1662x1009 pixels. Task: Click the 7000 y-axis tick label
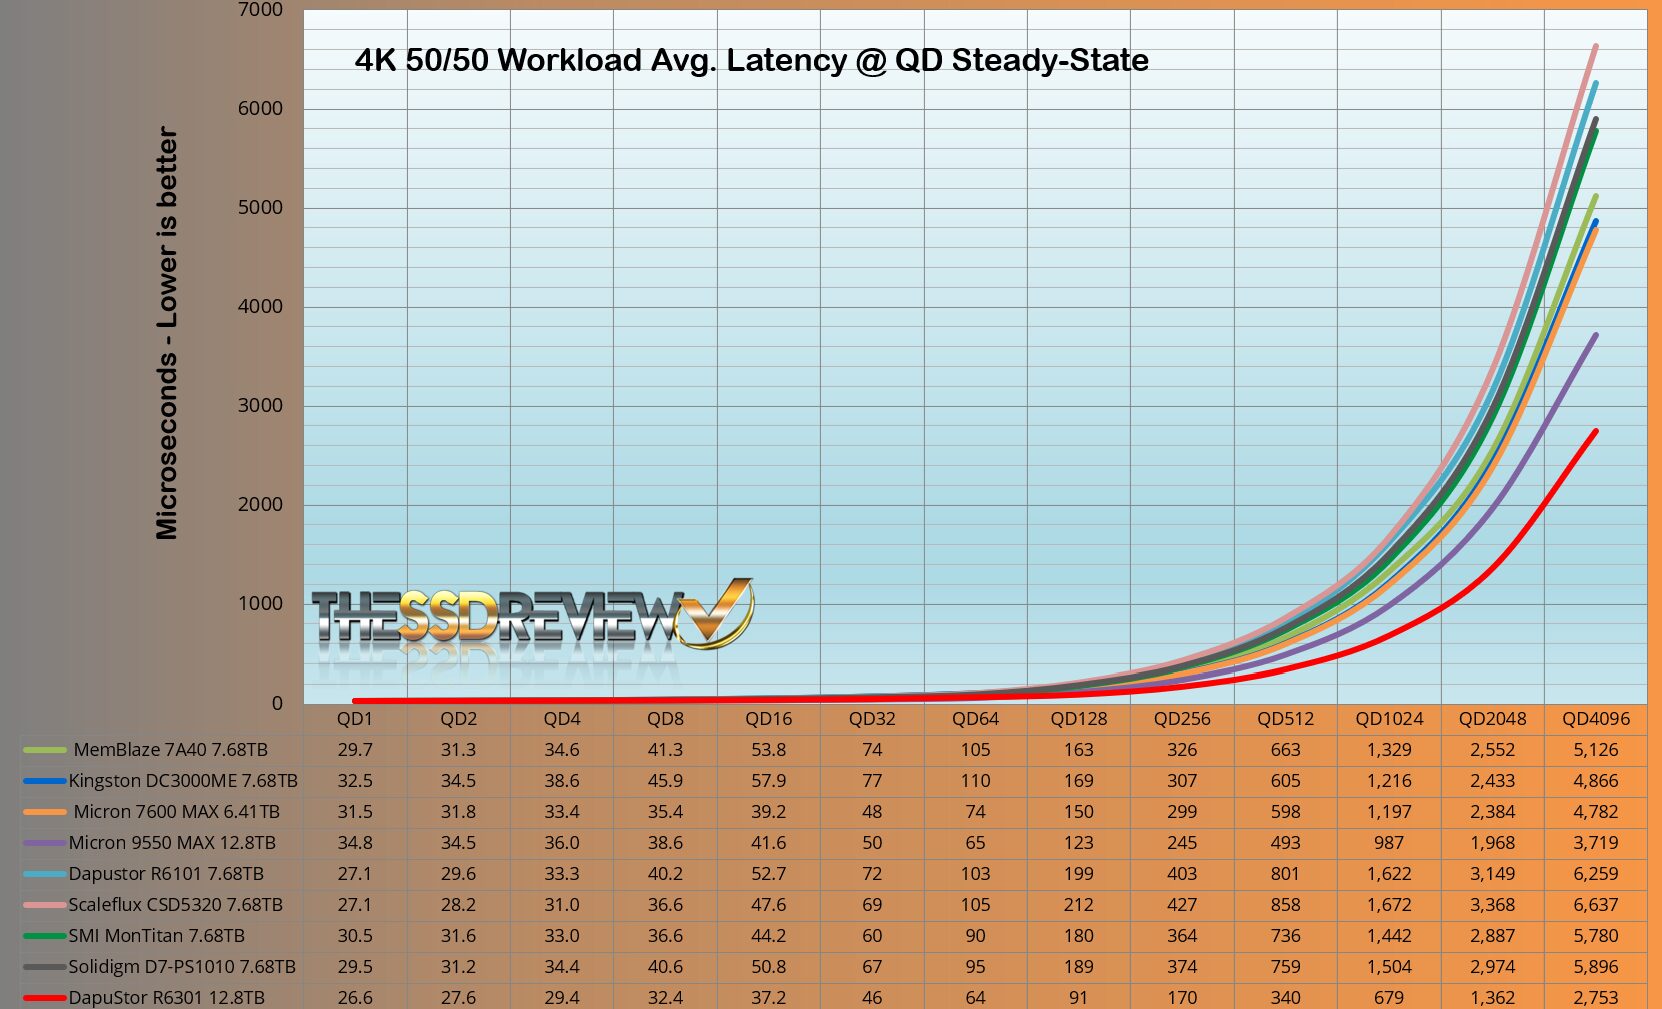point(260,10)
